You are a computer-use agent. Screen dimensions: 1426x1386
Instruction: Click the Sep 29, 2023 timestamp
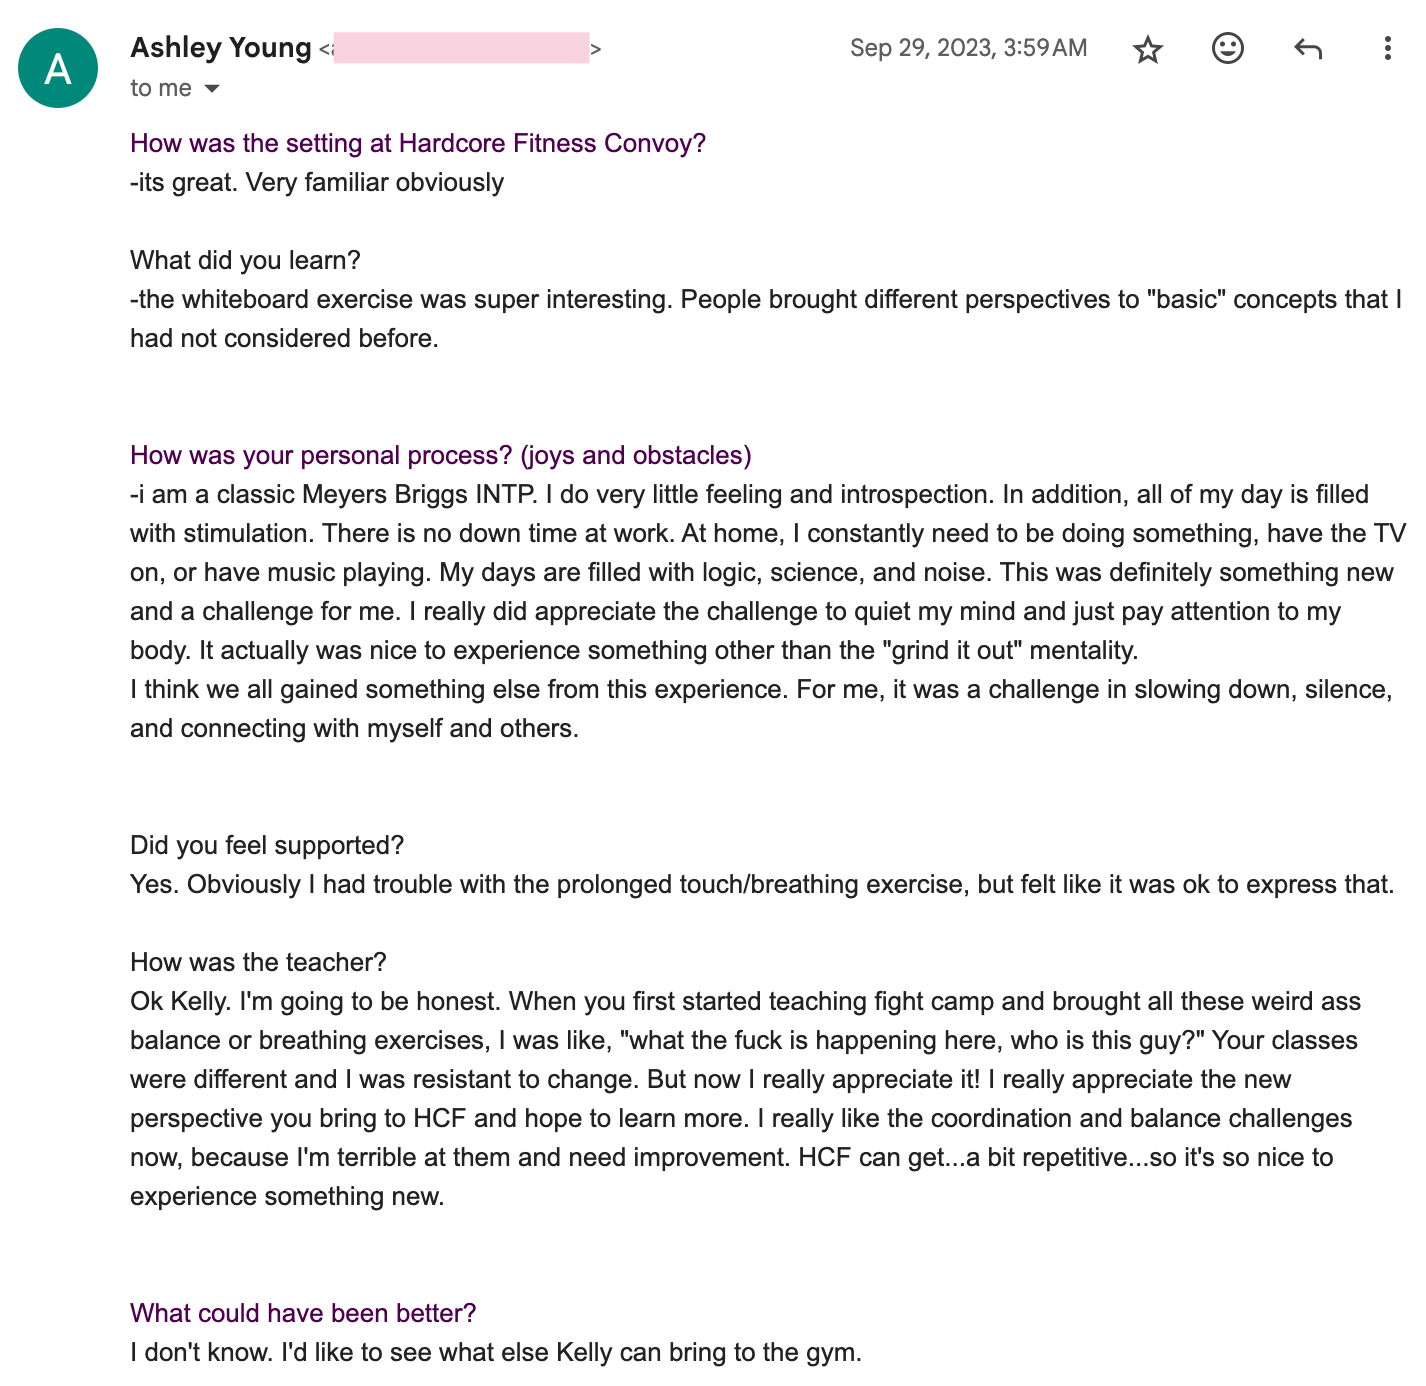tap(968, 48)
